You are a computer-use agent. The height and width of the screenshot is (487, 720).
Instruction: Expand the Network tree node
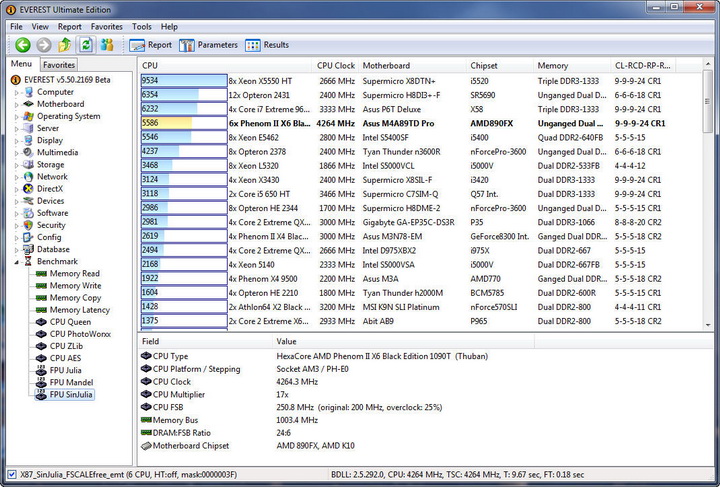[17, 177]
